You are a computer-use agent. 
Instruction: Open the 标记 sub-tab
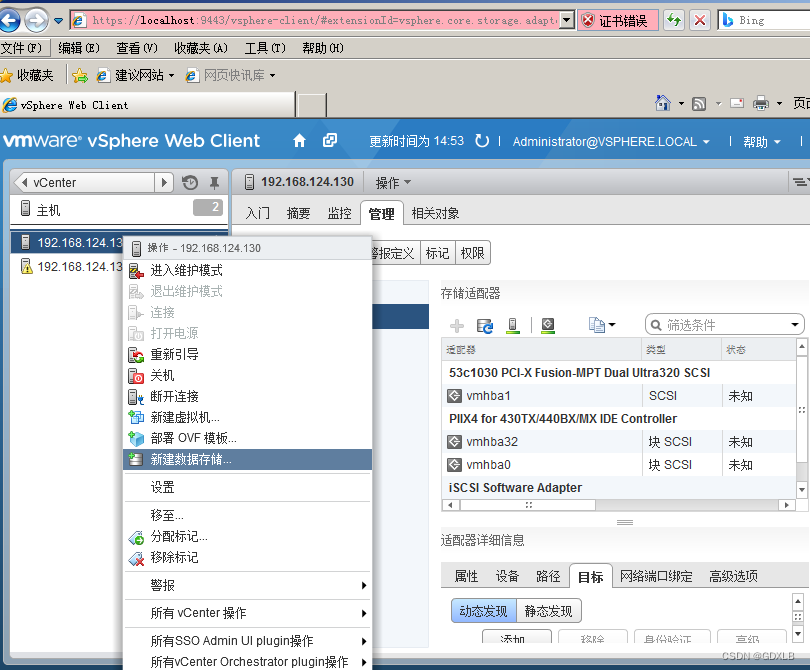[x=437, y=253]
